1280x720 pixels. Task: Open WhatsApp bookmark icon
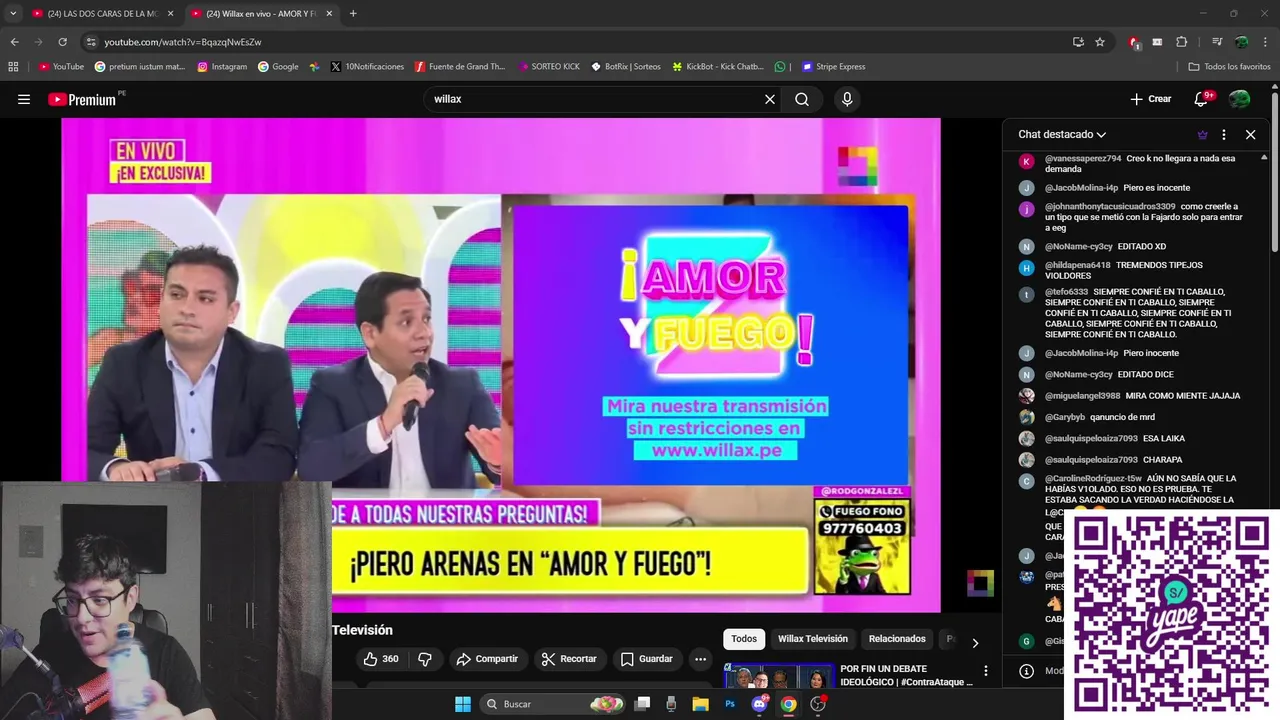click(x=780, y=67)
